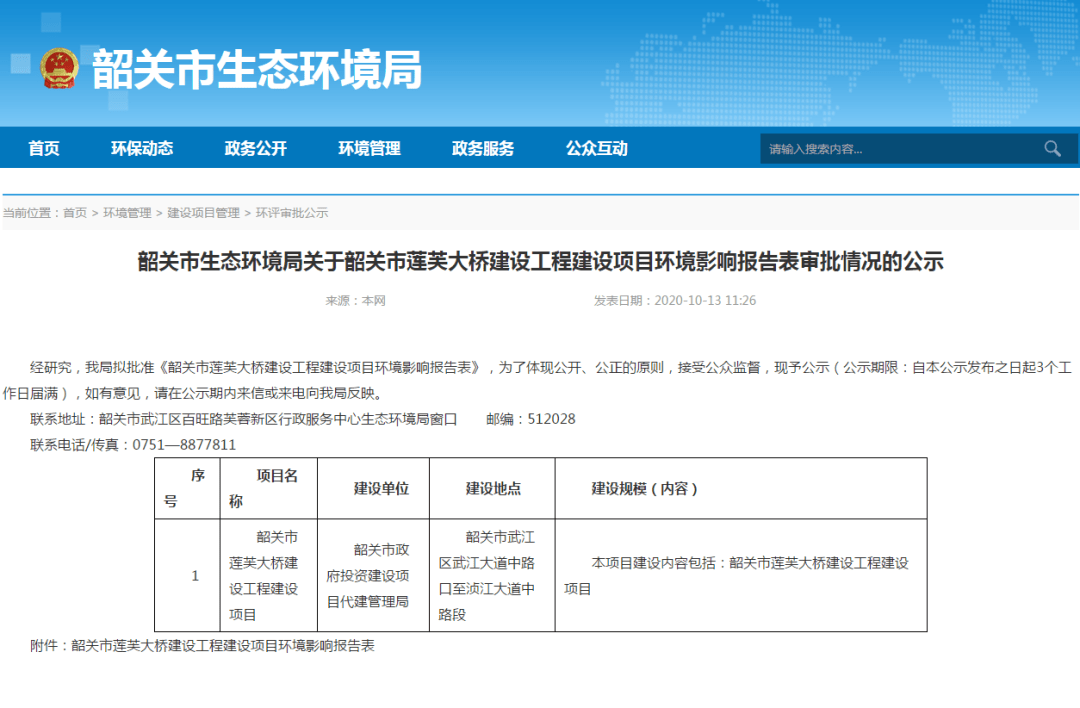Screen dimensions: 1080x708
Task: Open the attachment 环境影响报告表 link
Action: [x=222, y=645]
